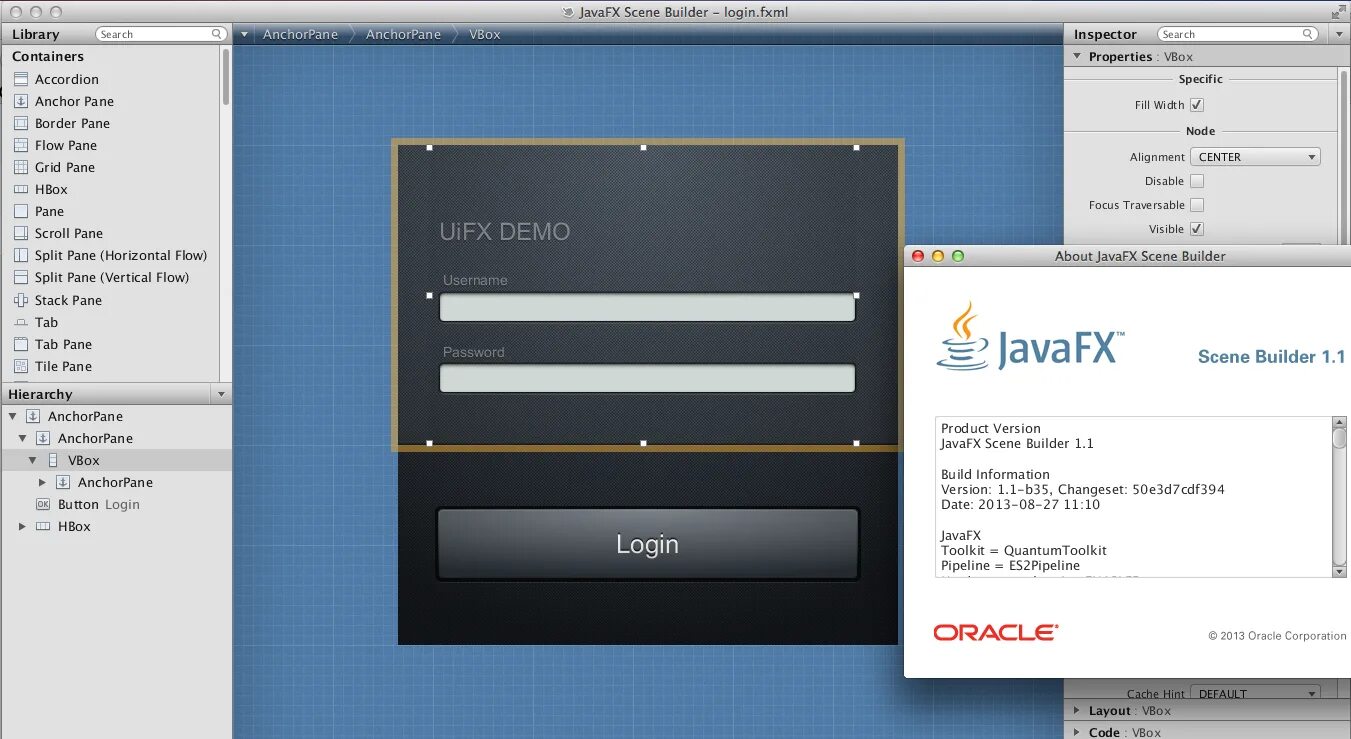Viewport: 1351px width, 739px height.
Task: Select the Stack Pane library icon
Action: (21, 300)
